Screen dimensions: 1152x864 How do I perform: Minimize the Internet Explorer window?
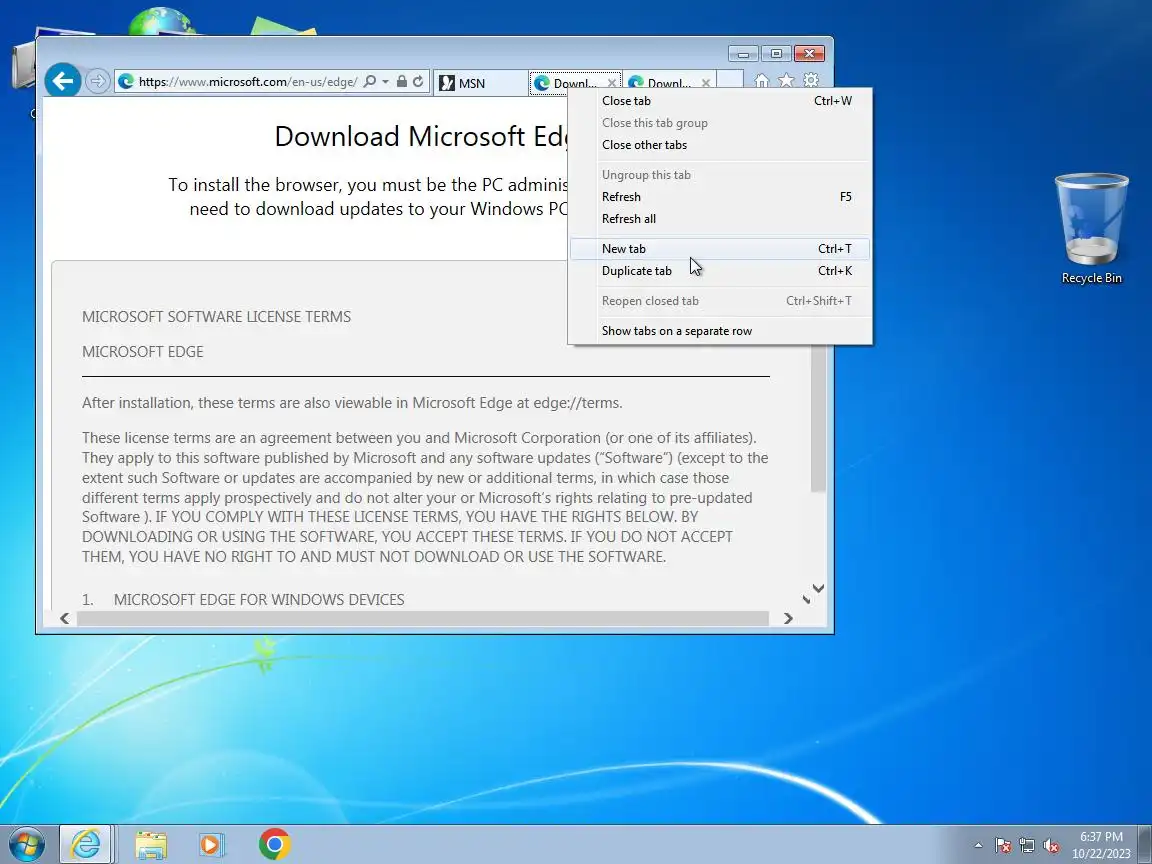click(x=744, y=54)
